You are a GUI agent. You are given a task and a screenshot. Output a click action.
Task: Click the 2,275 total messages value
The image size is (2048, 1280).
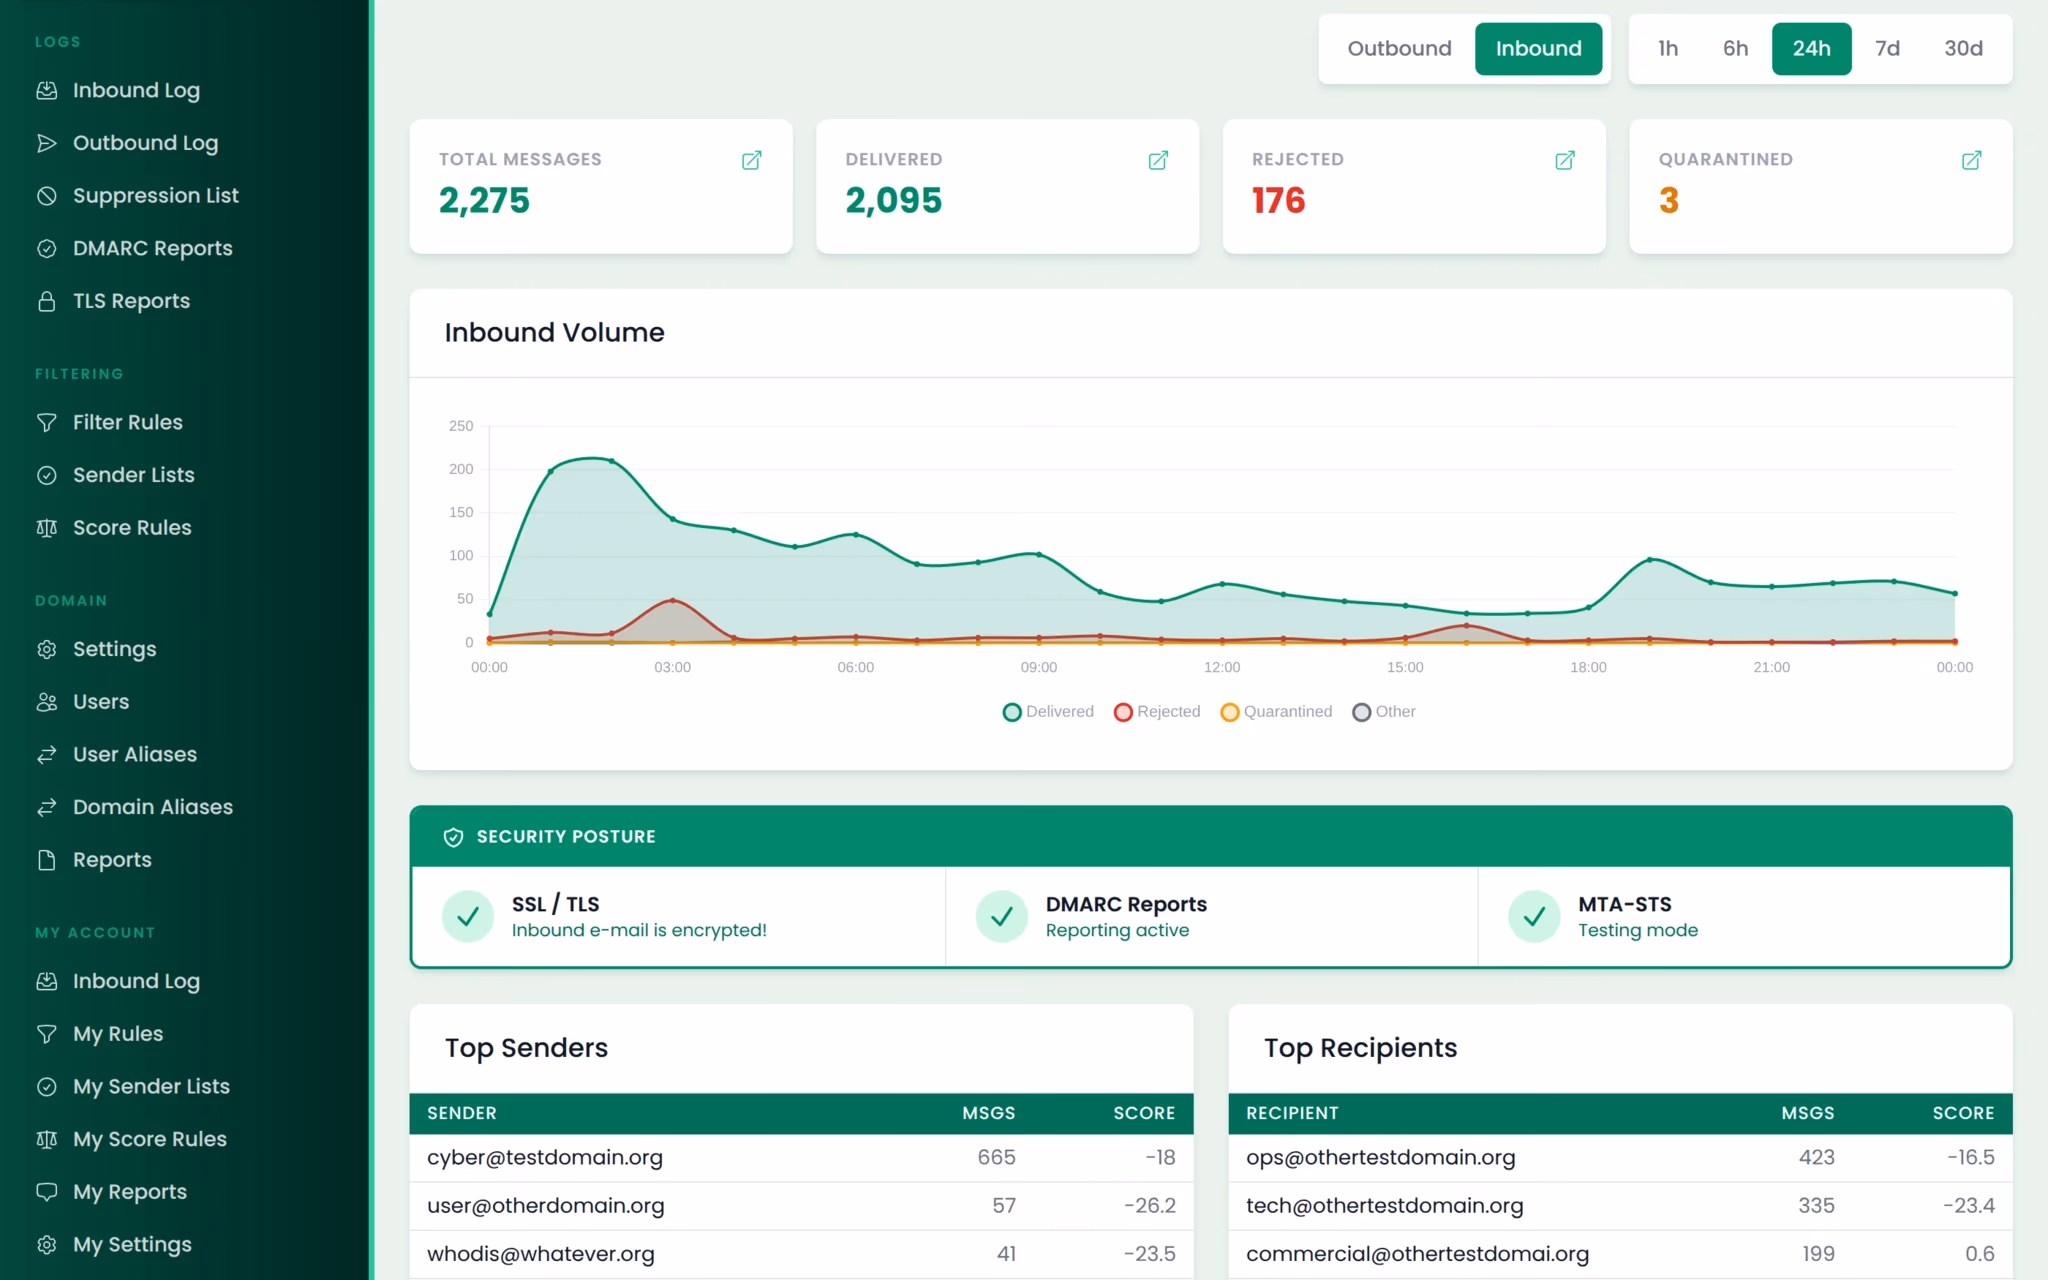(484, 201)
